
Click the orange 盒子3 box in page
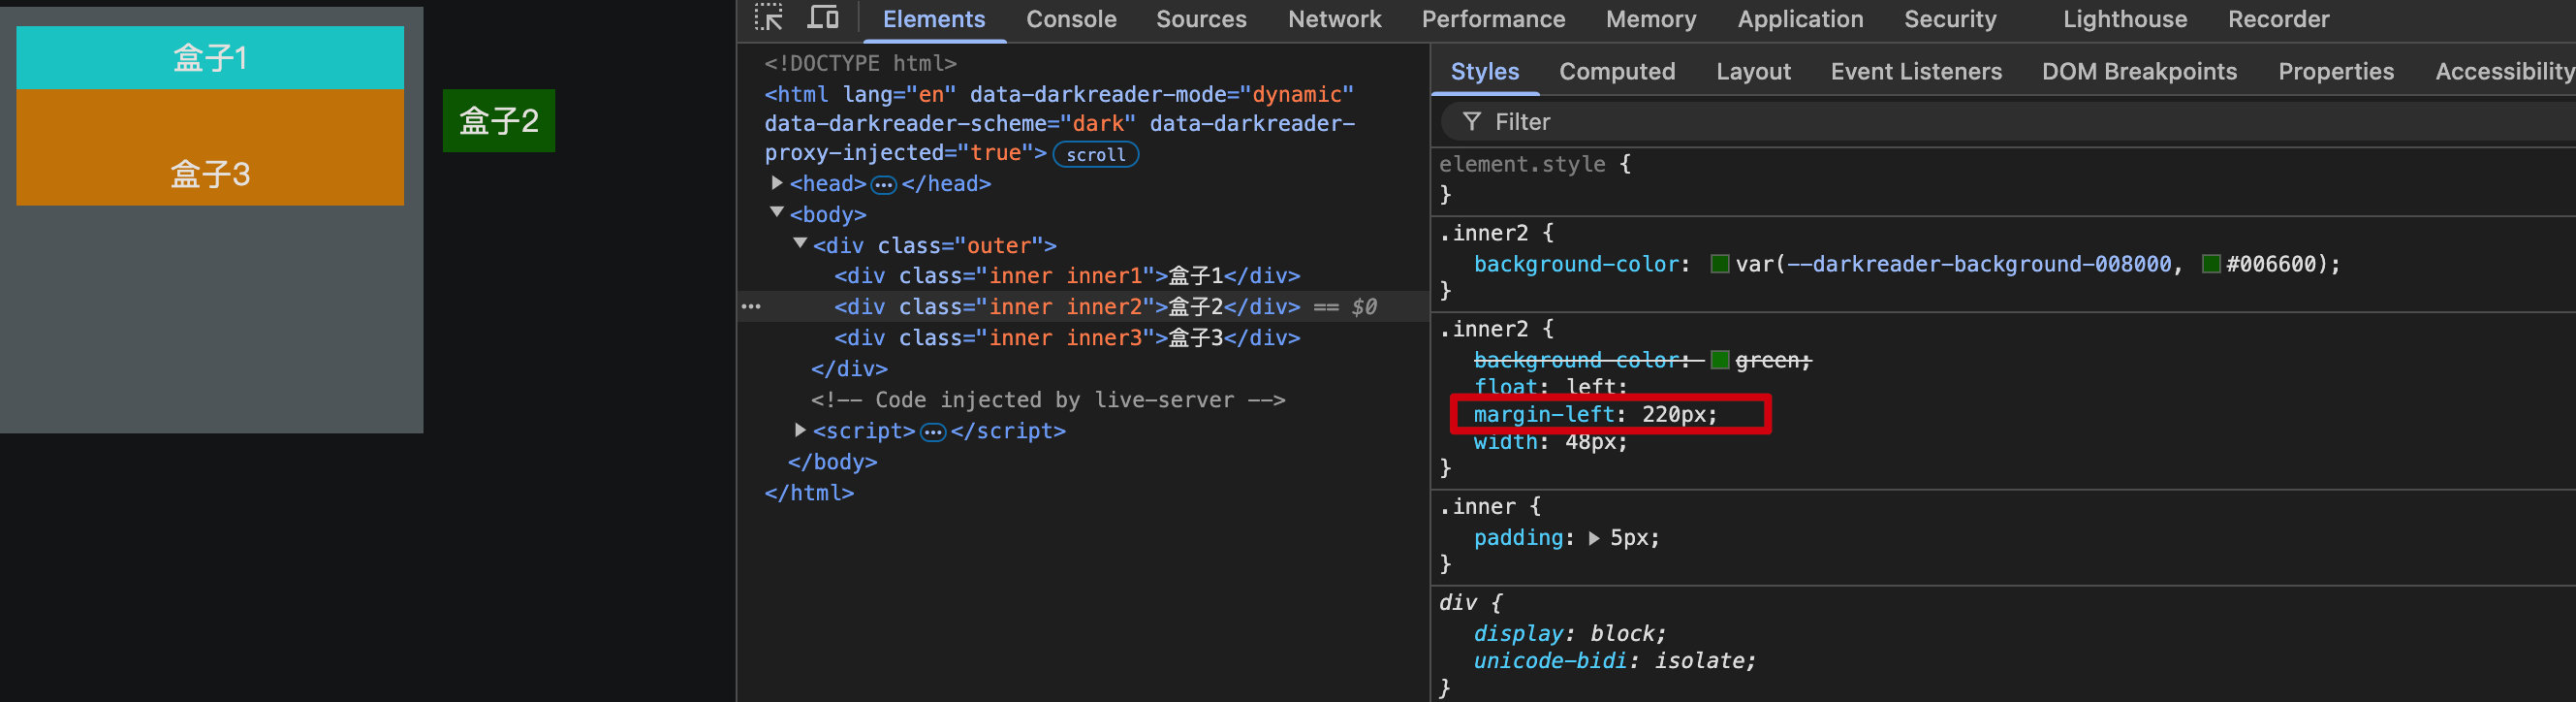pyautogui.click(x=210, y=148)
